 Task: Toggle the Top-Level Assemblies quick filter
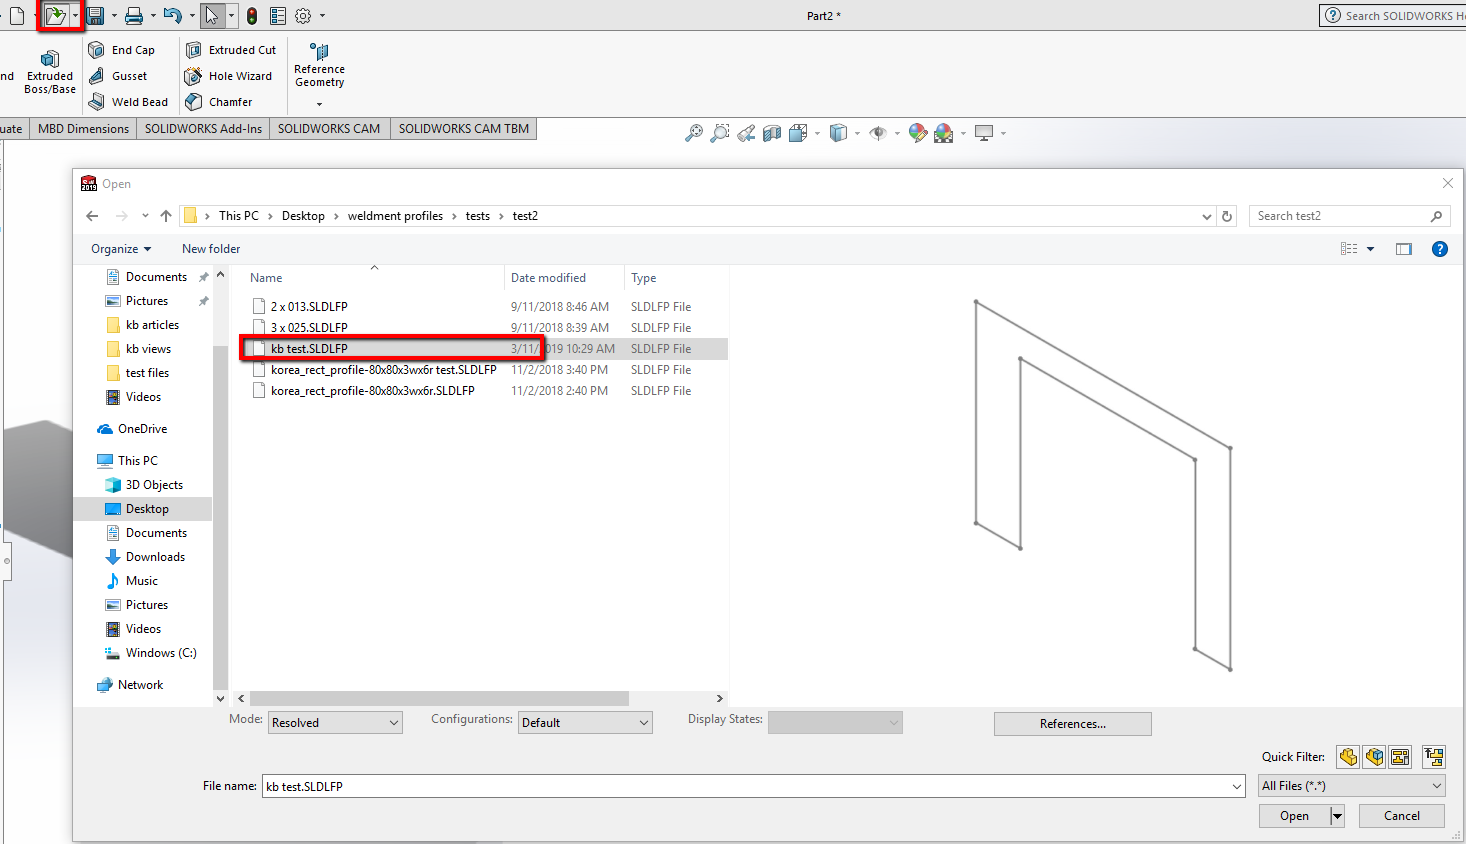point(1434,757)
